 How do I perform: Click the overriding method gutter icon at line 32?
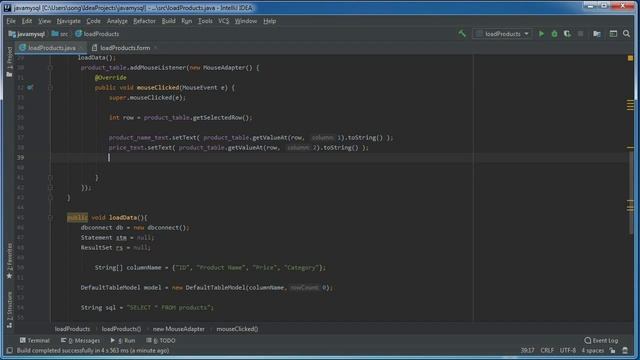tap(30, 87)
